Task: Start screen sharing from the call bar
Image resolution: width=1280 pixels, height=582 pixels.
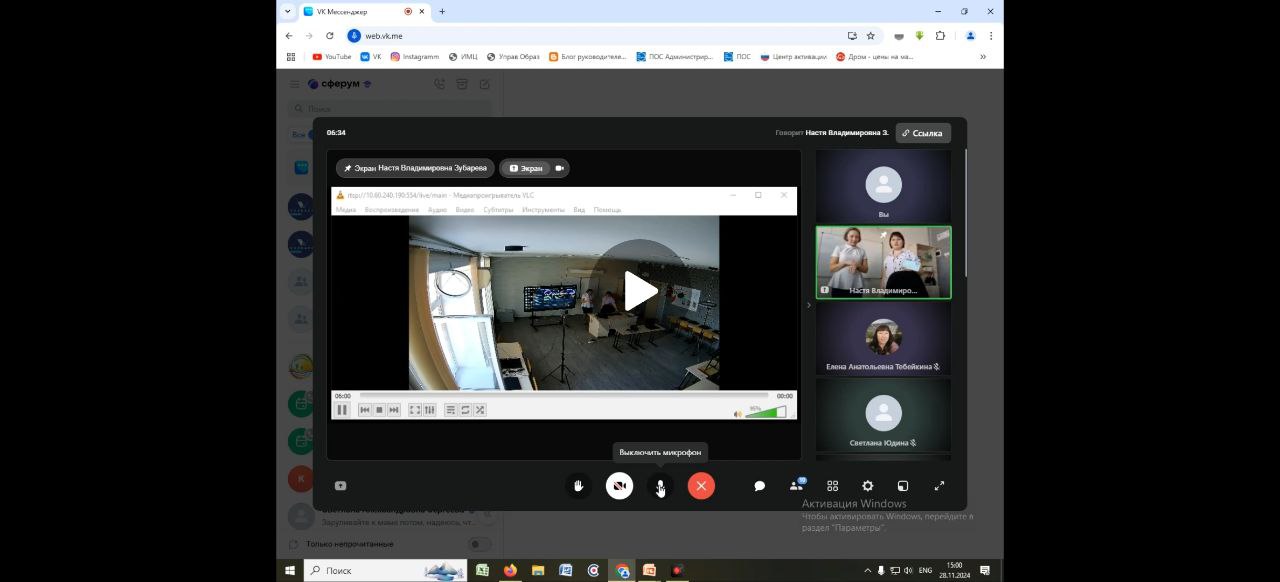Action: coord(340,486)
